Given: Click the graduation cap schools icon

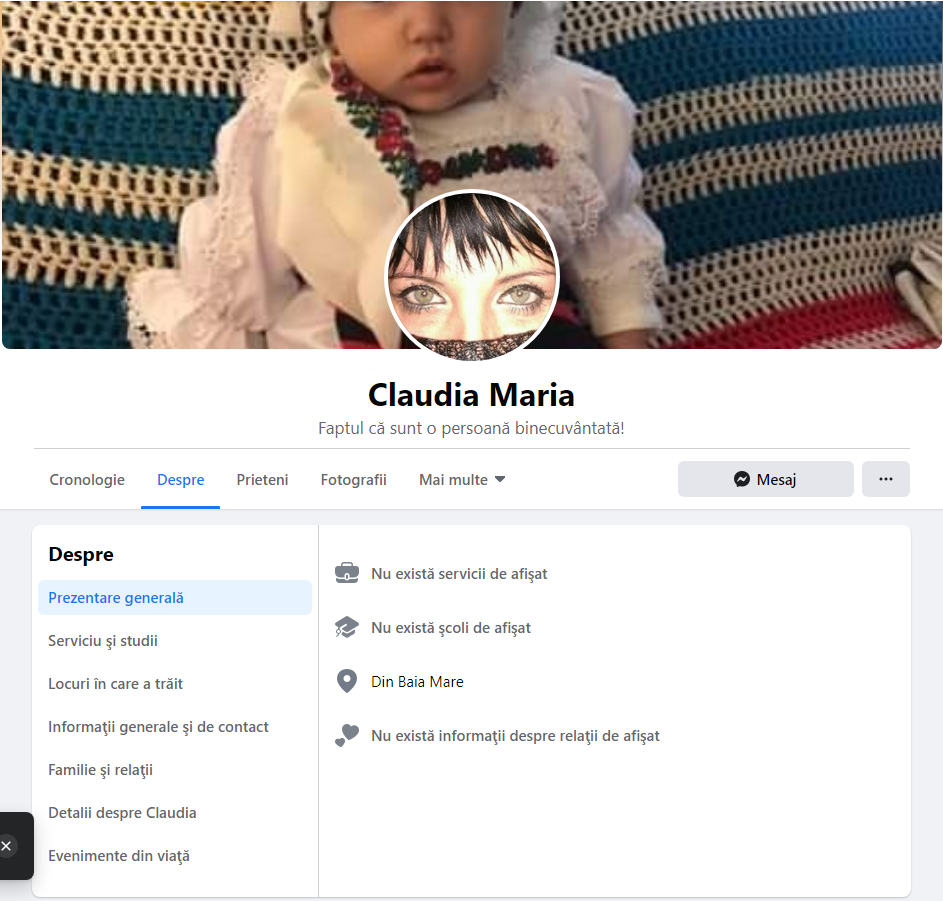Looking at the screenshot, I should [x=347, y=627].
